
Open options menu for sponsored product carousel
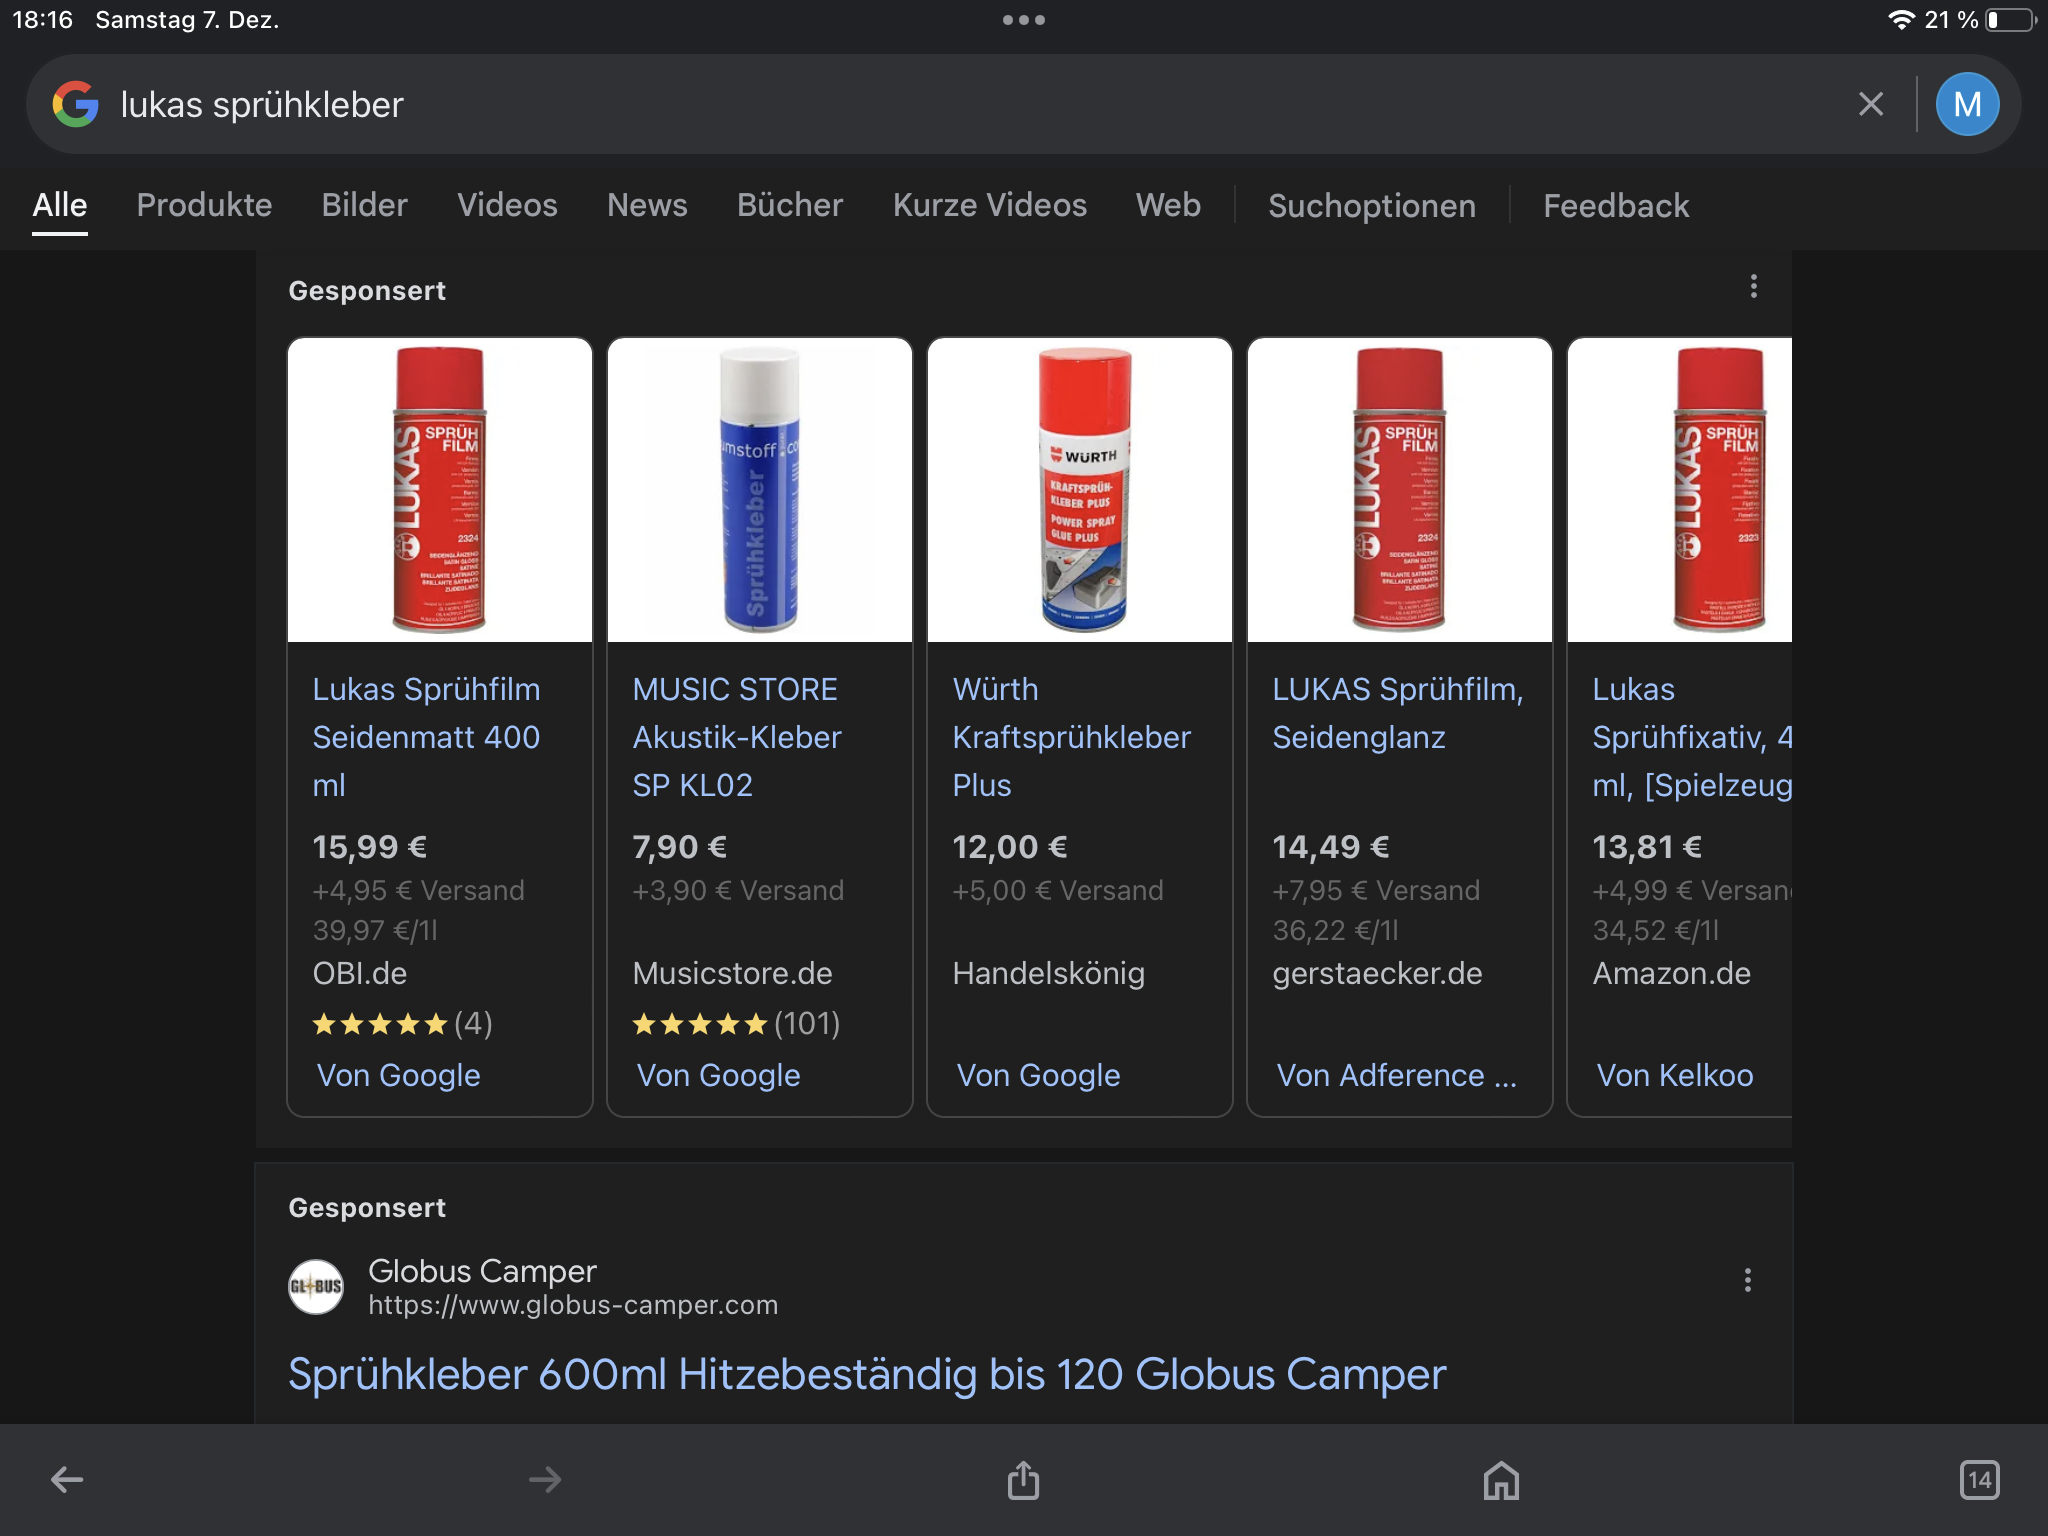pos(1754,287)
